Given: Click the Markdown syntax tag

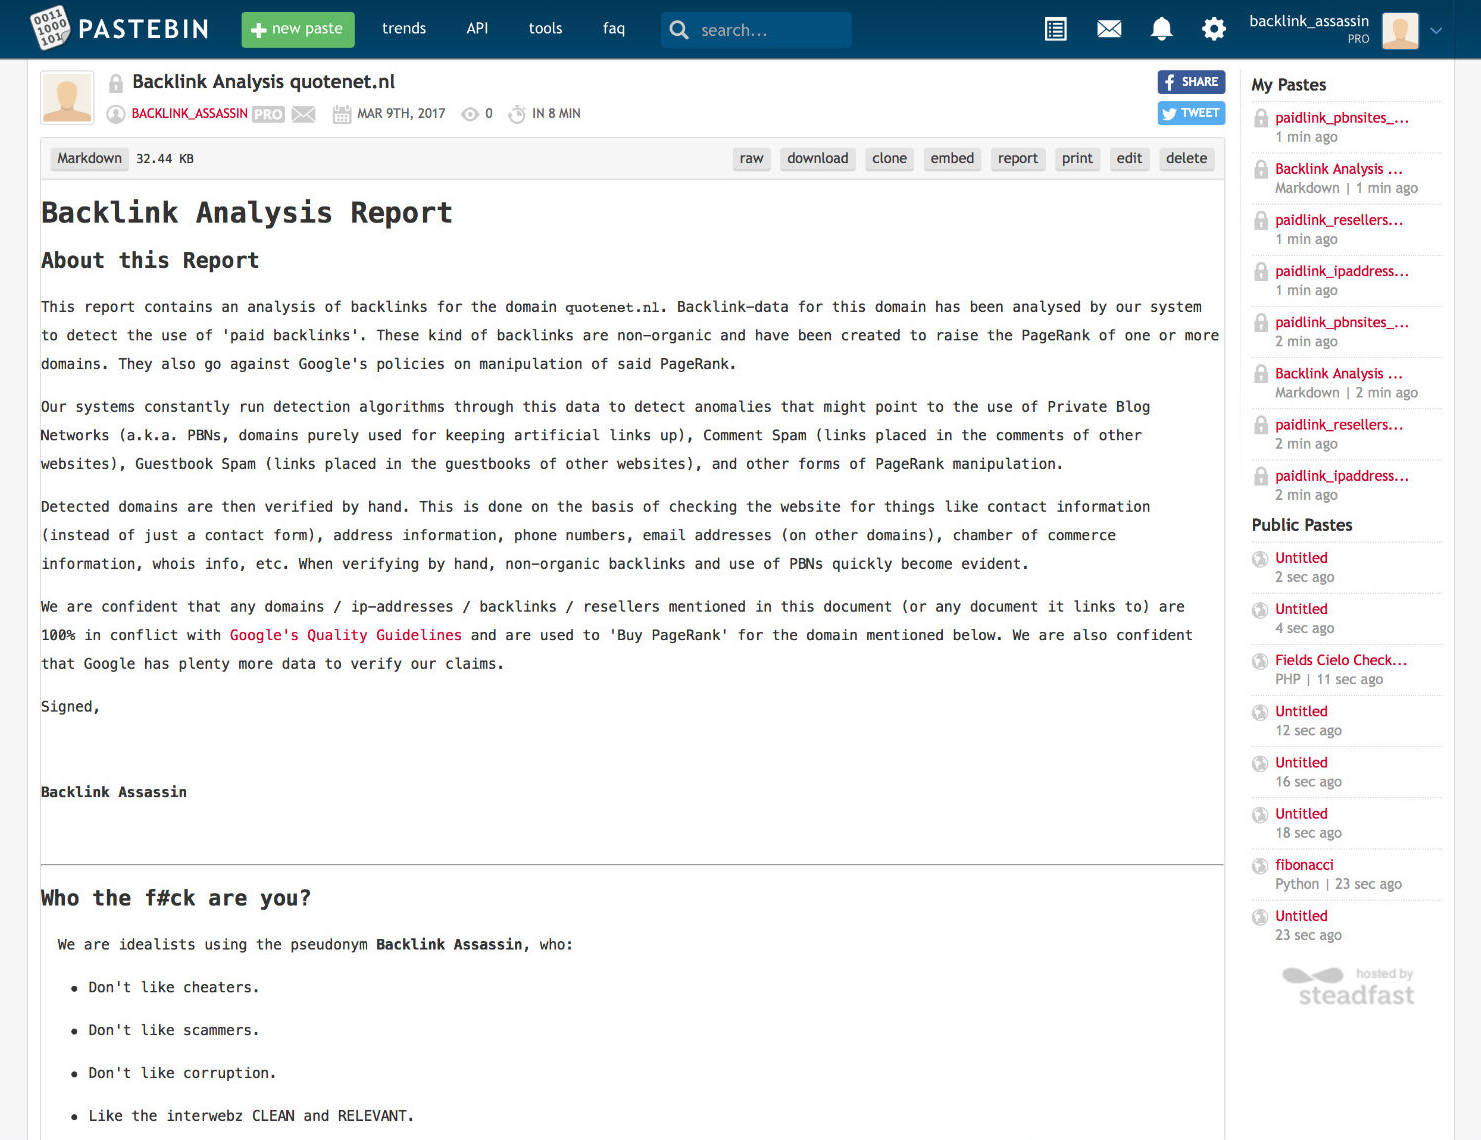Looking at the screenshot, I should coord(89,158).
